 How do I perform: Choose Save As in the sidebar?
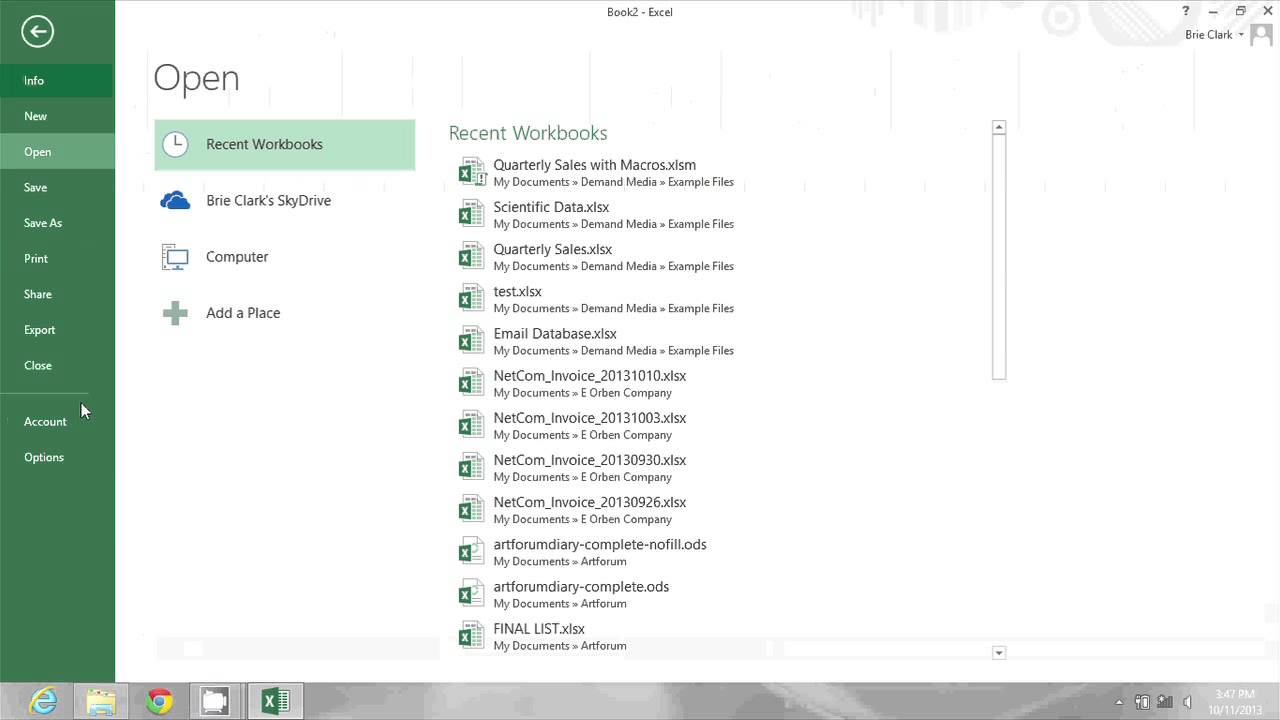point(57,223)
